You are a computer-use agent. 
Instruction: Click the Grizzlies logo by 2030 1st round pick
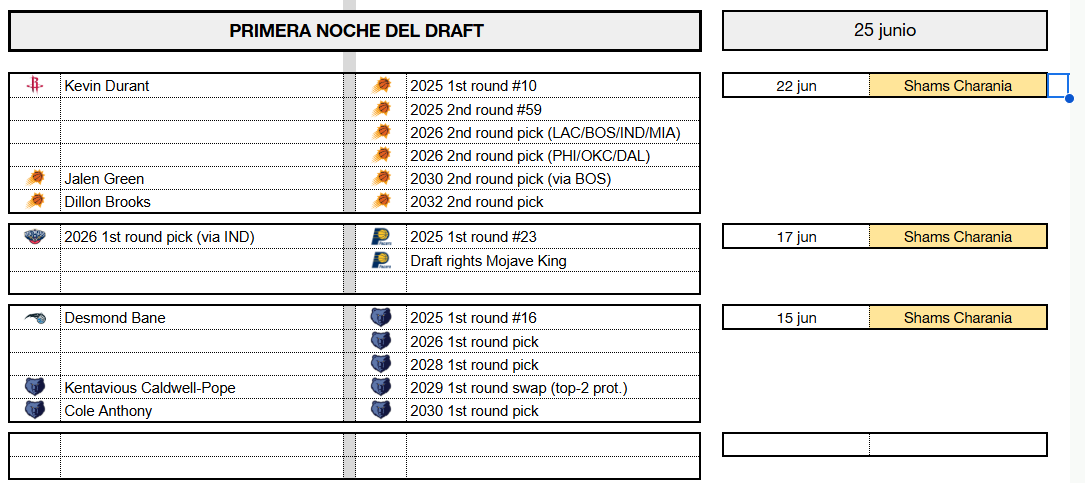[381, 410]
